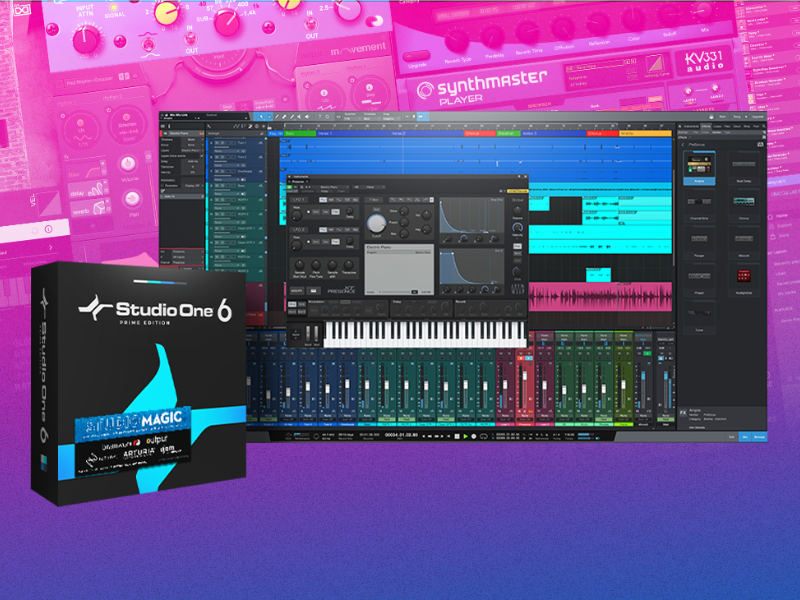Click the Record button in the transport
This screenshot has width=800, height=600.
pyautogui.click(x=473, y=436)
